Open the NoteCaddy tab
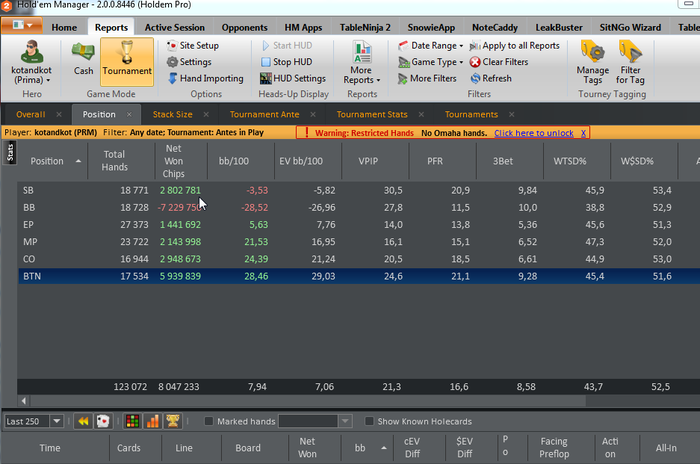The height and width of the screenshot is (464, 700). (495, 28)
